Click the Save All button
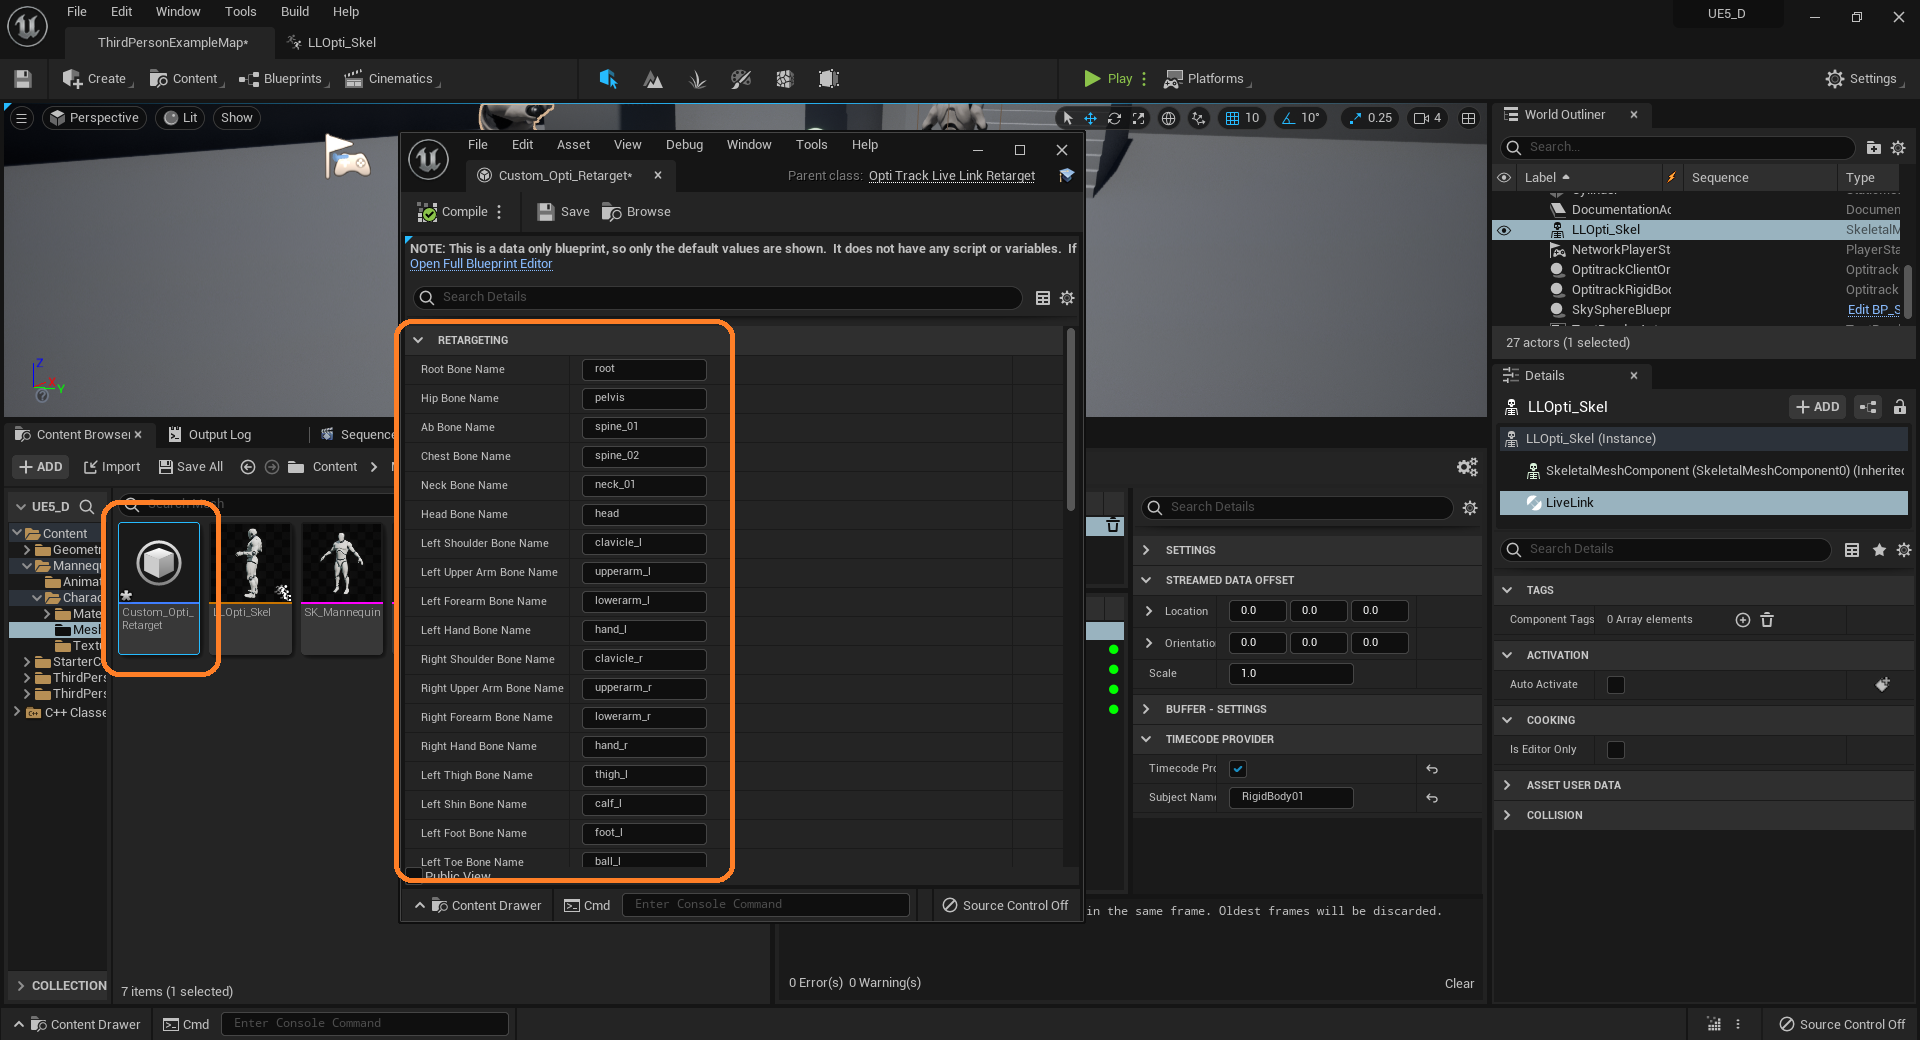1920x1040 pixels. (x=191, y=467)
